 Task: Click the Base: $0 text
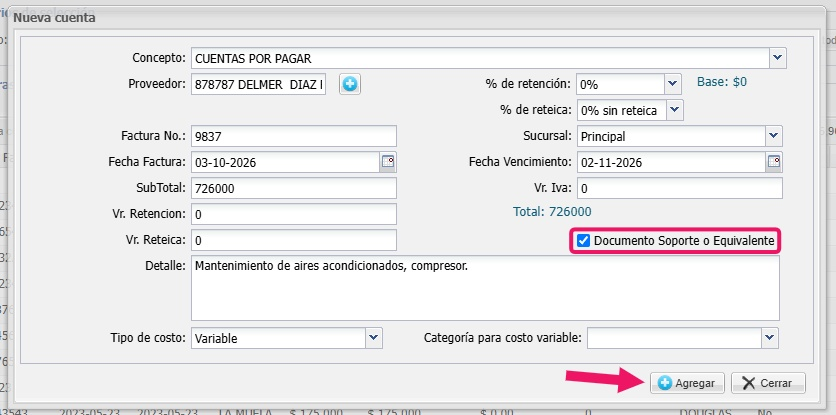[722, 82]
